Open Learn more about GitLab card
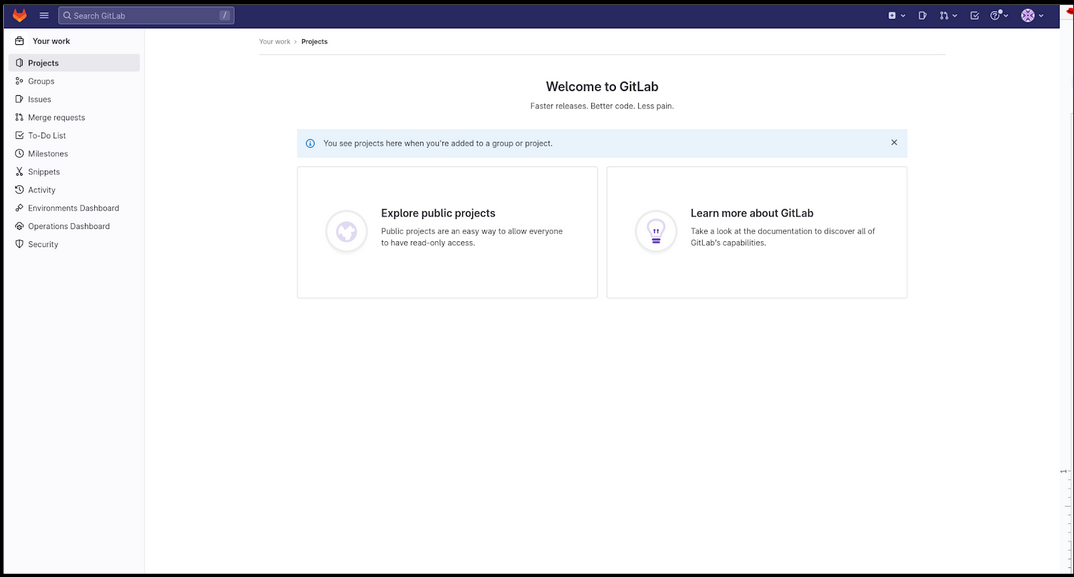 click(x=757, y=232)
